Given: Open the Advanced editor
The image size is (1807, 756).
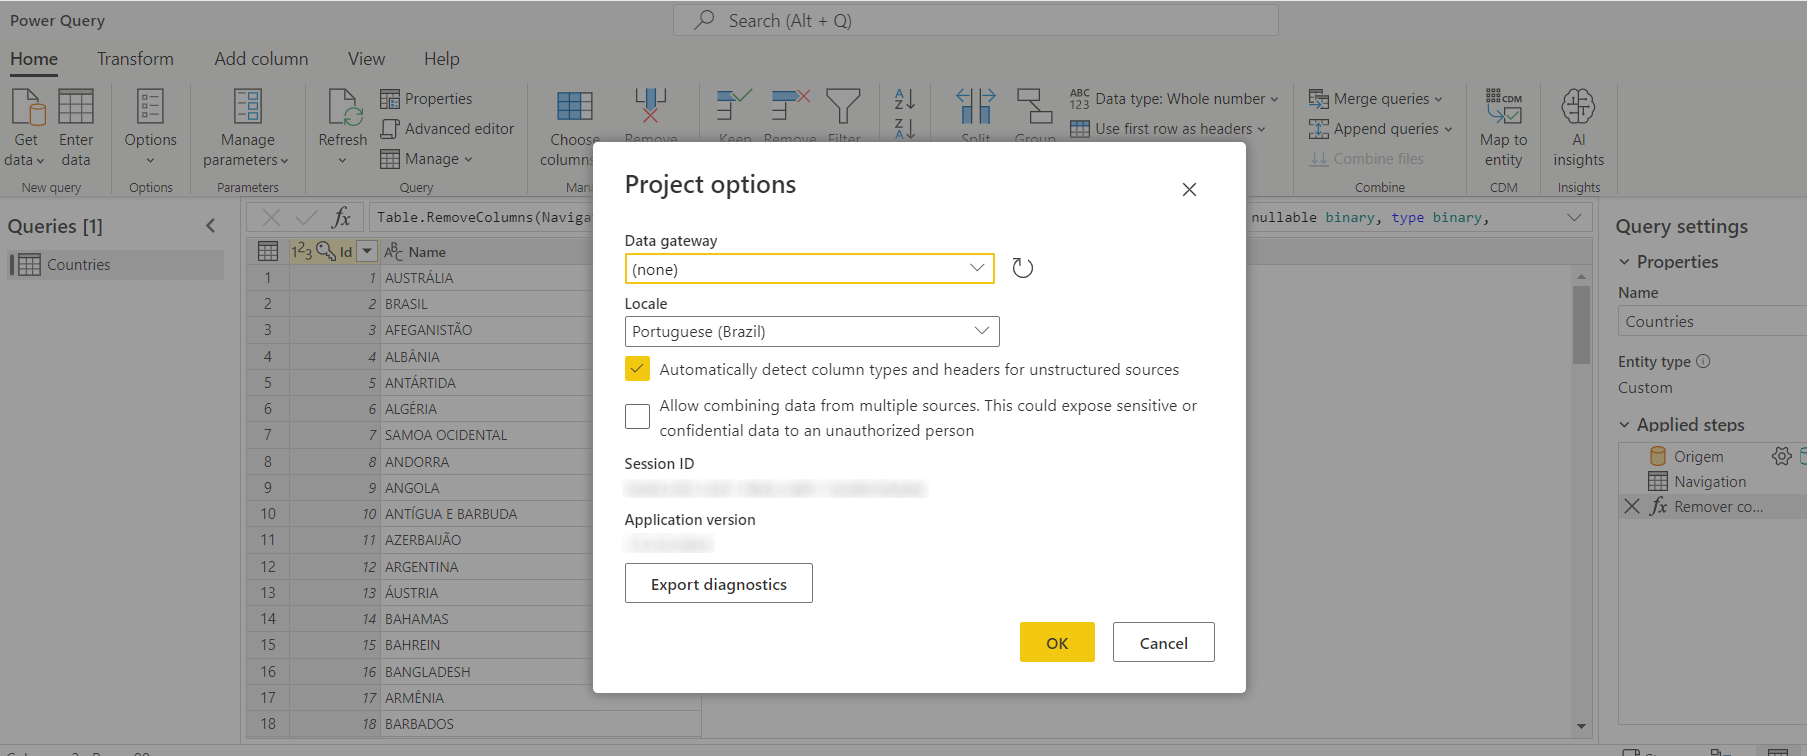Looking at the screenshot, I should tap(447, 129).
